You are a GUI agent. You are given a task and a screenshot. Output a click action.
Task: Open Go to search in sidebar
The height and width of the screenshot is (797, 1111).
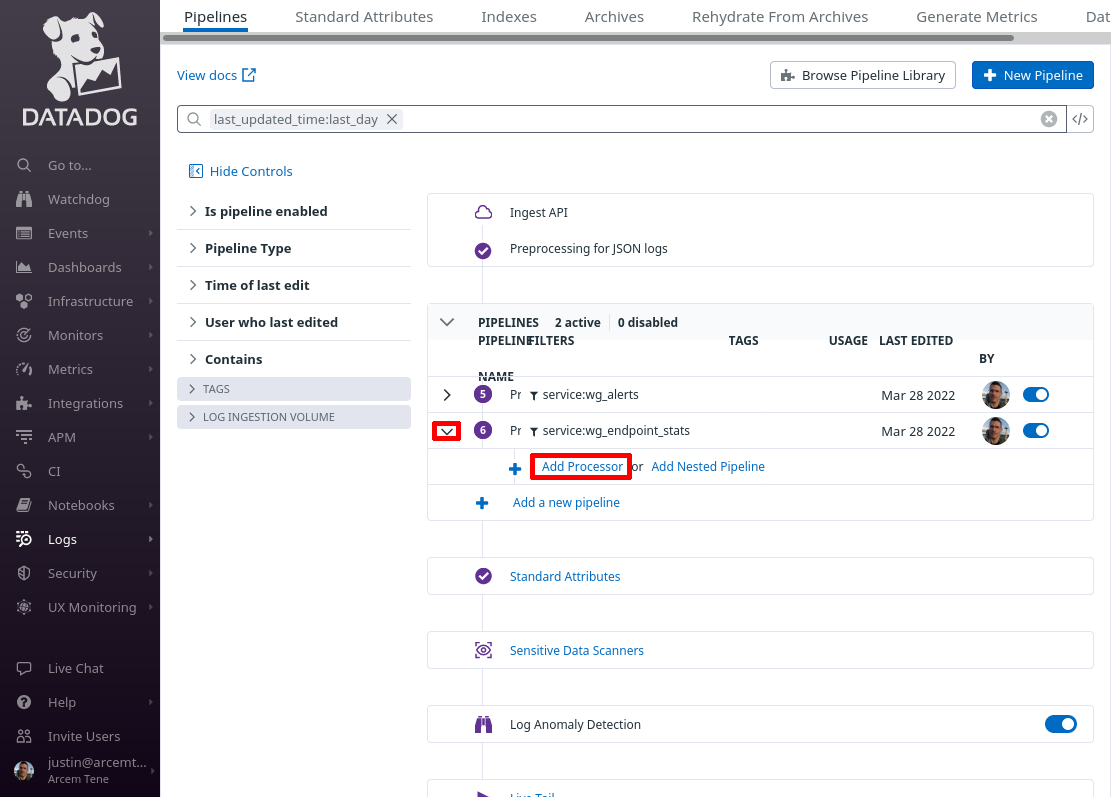coord(69,165)
